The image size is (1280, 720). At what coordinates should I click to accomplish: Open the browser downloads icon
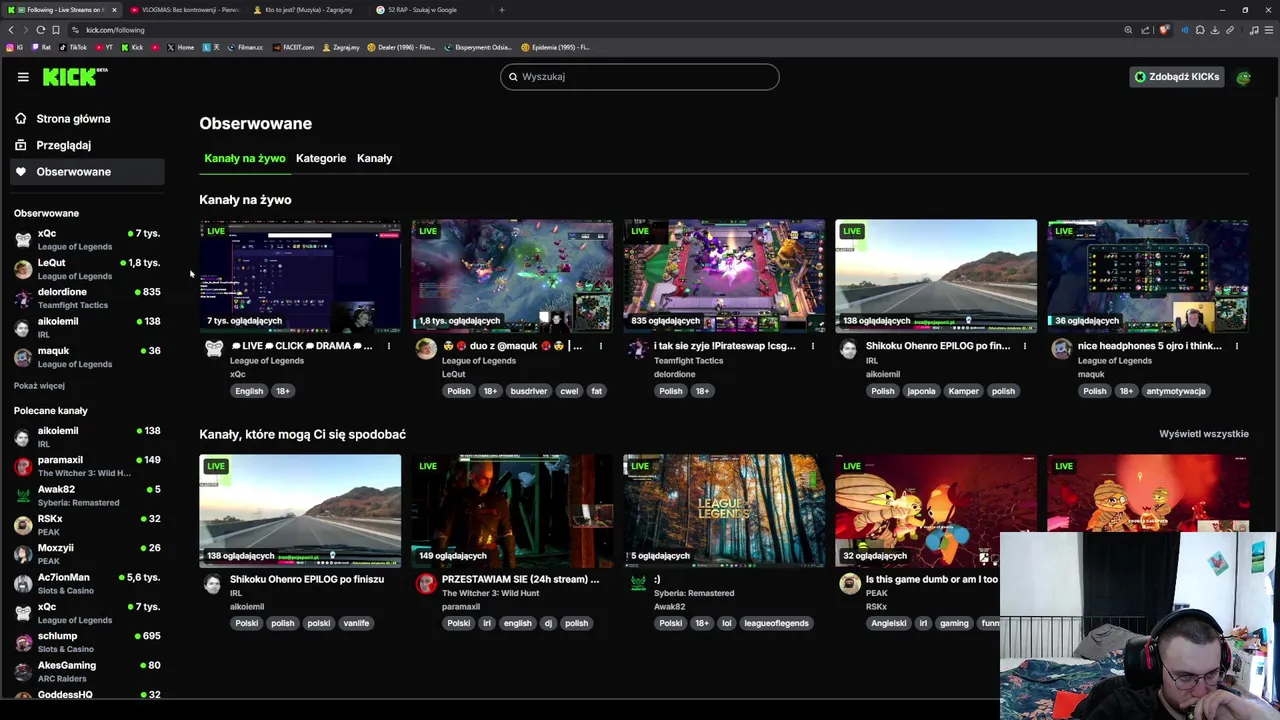(1215, 30)
